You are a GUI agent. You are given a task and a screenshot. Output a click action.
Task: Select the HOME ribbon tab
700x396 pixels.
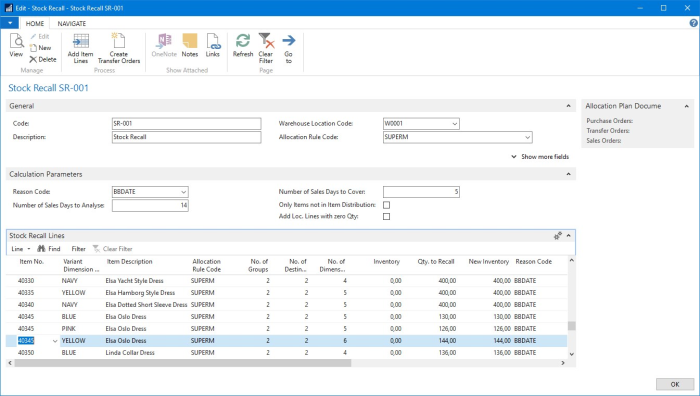click(35, 23)
